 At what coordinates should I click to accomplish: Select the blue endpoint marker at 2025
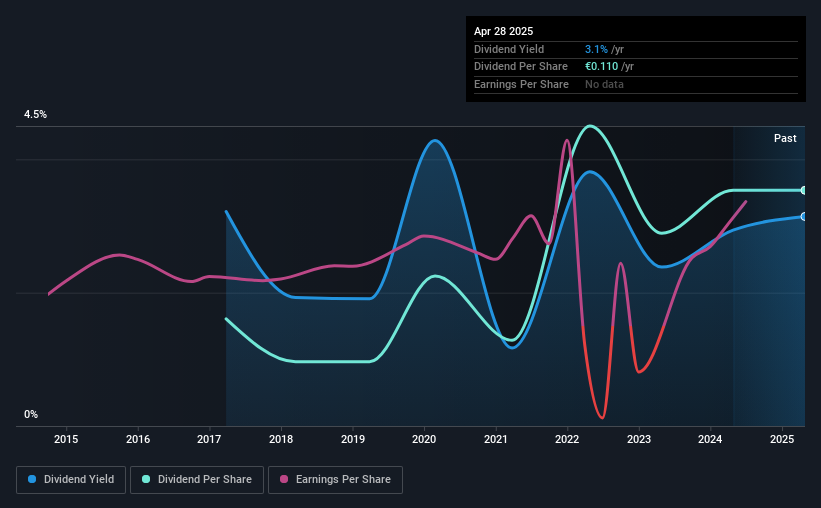pyautogui.click(x=804, y=217)
